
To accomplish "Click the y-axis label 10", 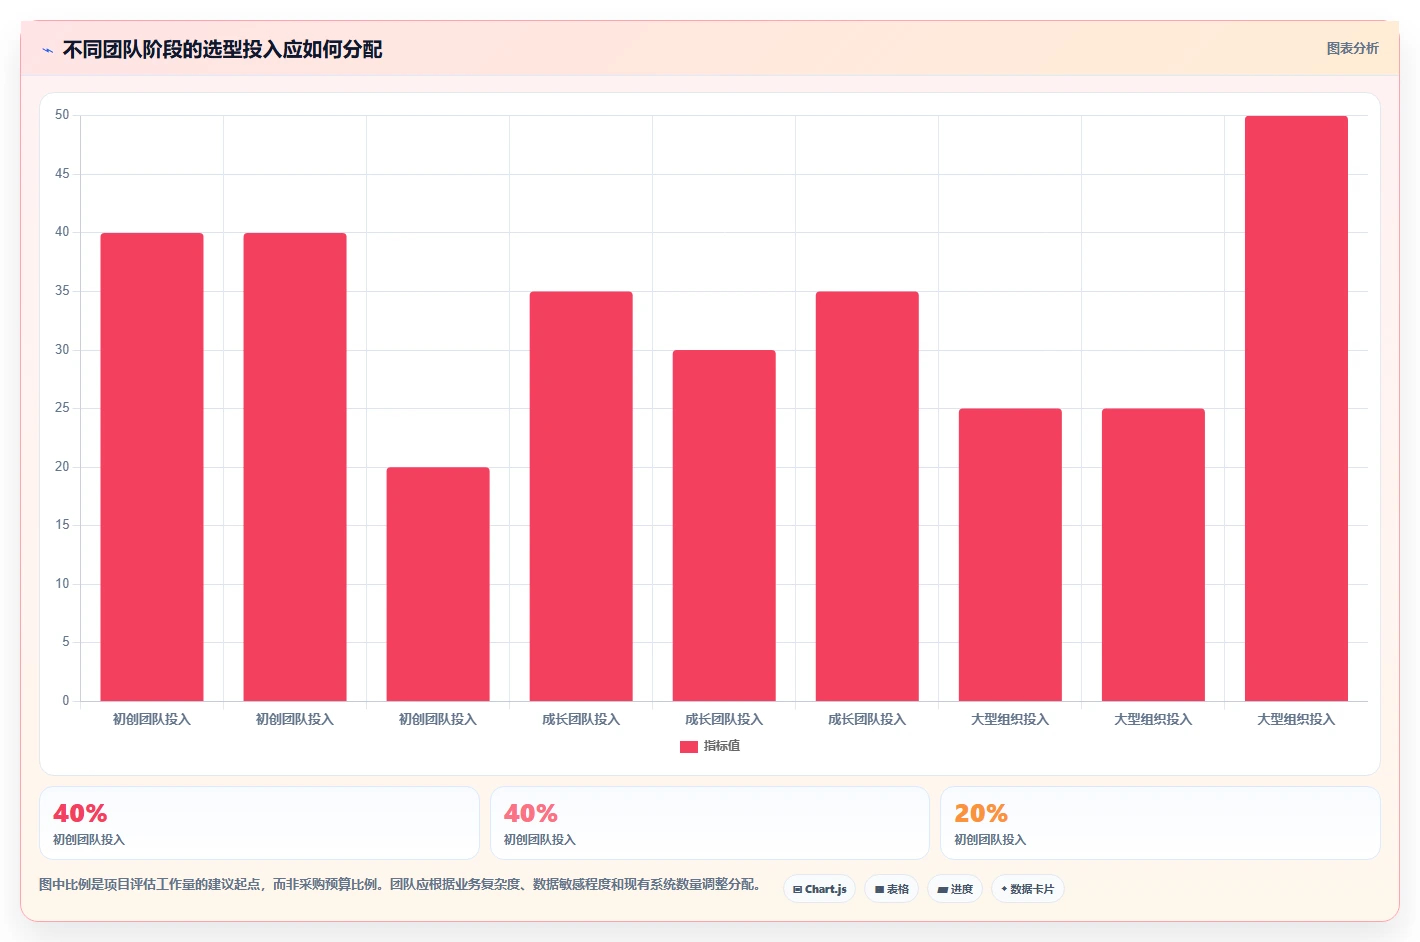I will click(62, 584).
